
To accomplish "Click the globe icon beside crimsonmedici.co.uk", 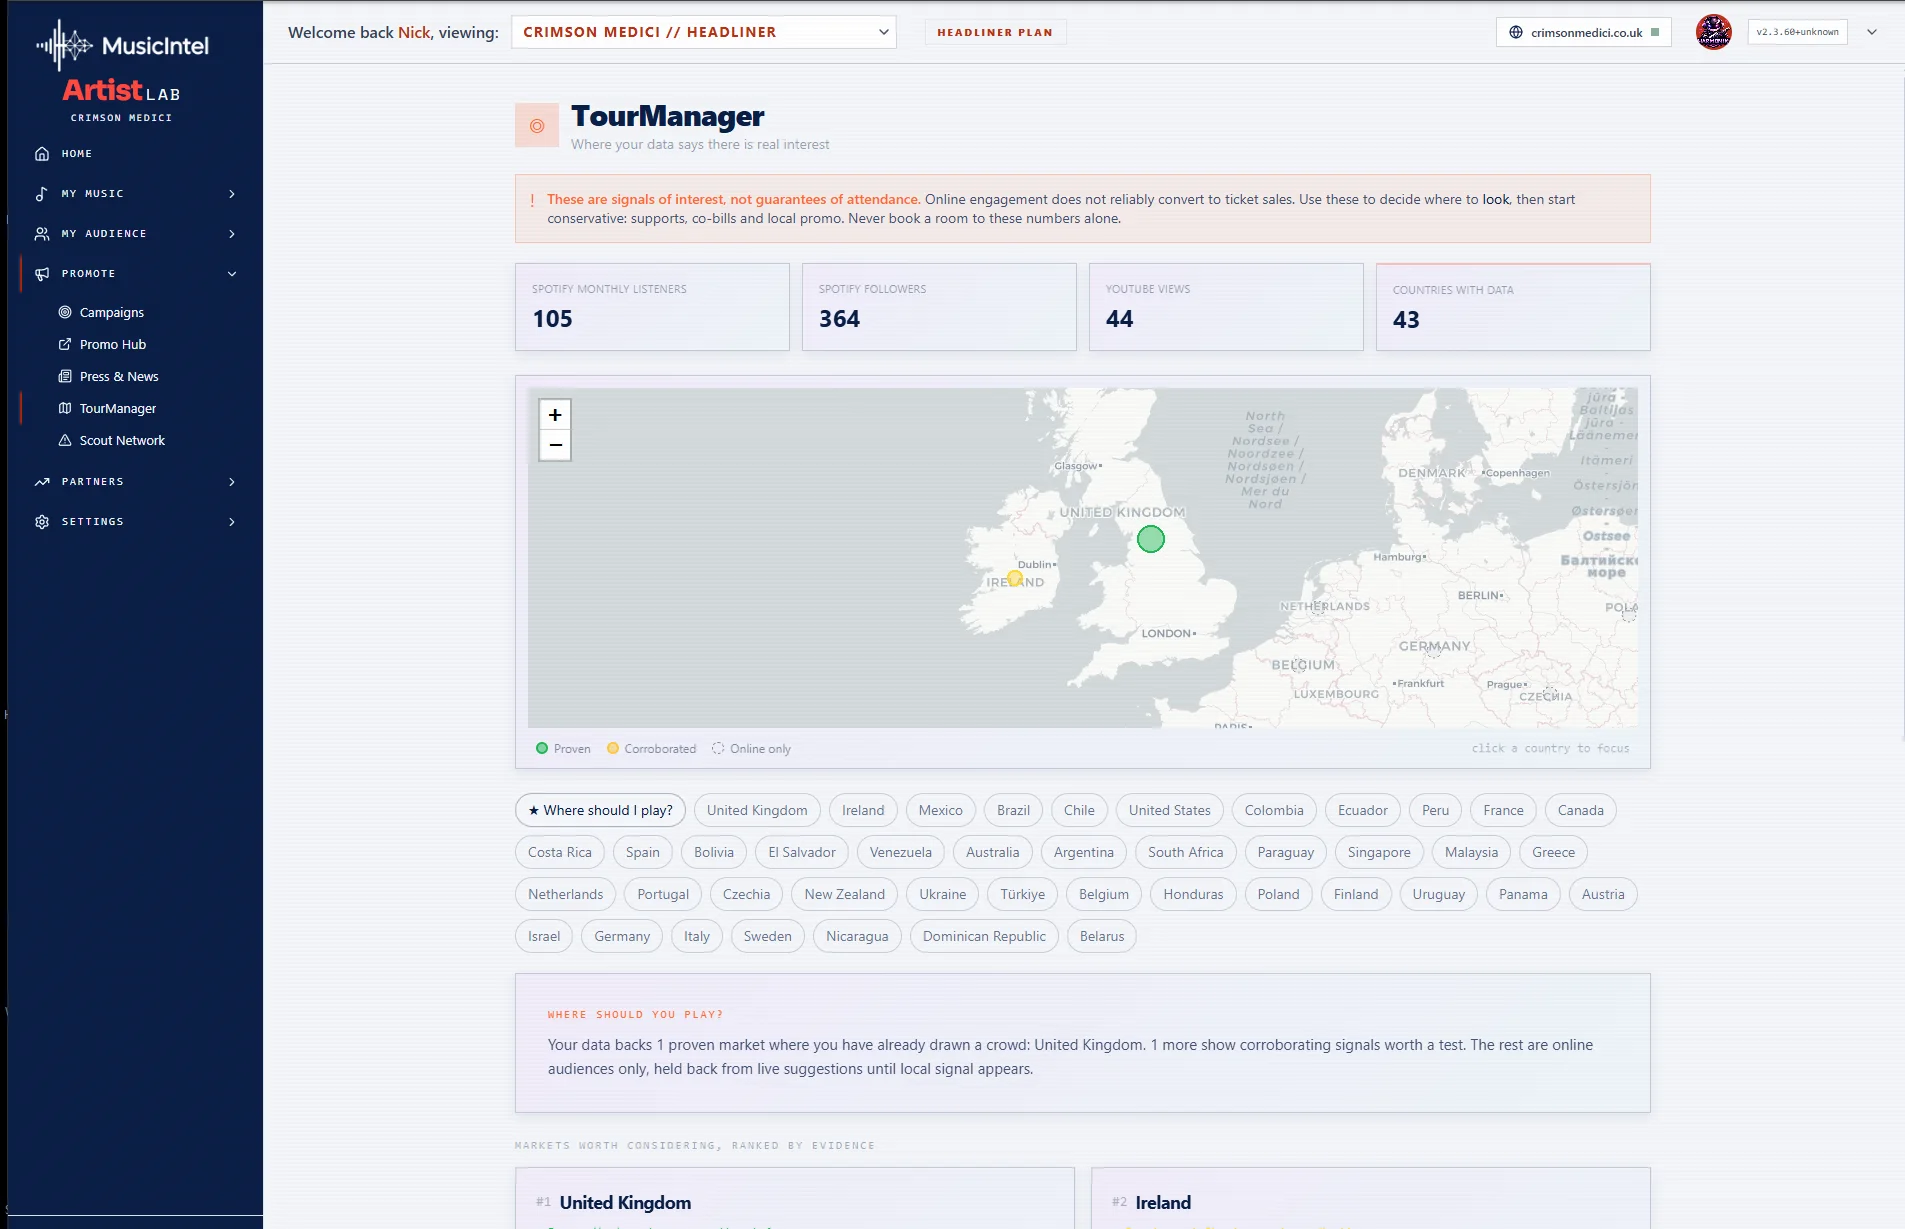I will [x=1516, y=32].
